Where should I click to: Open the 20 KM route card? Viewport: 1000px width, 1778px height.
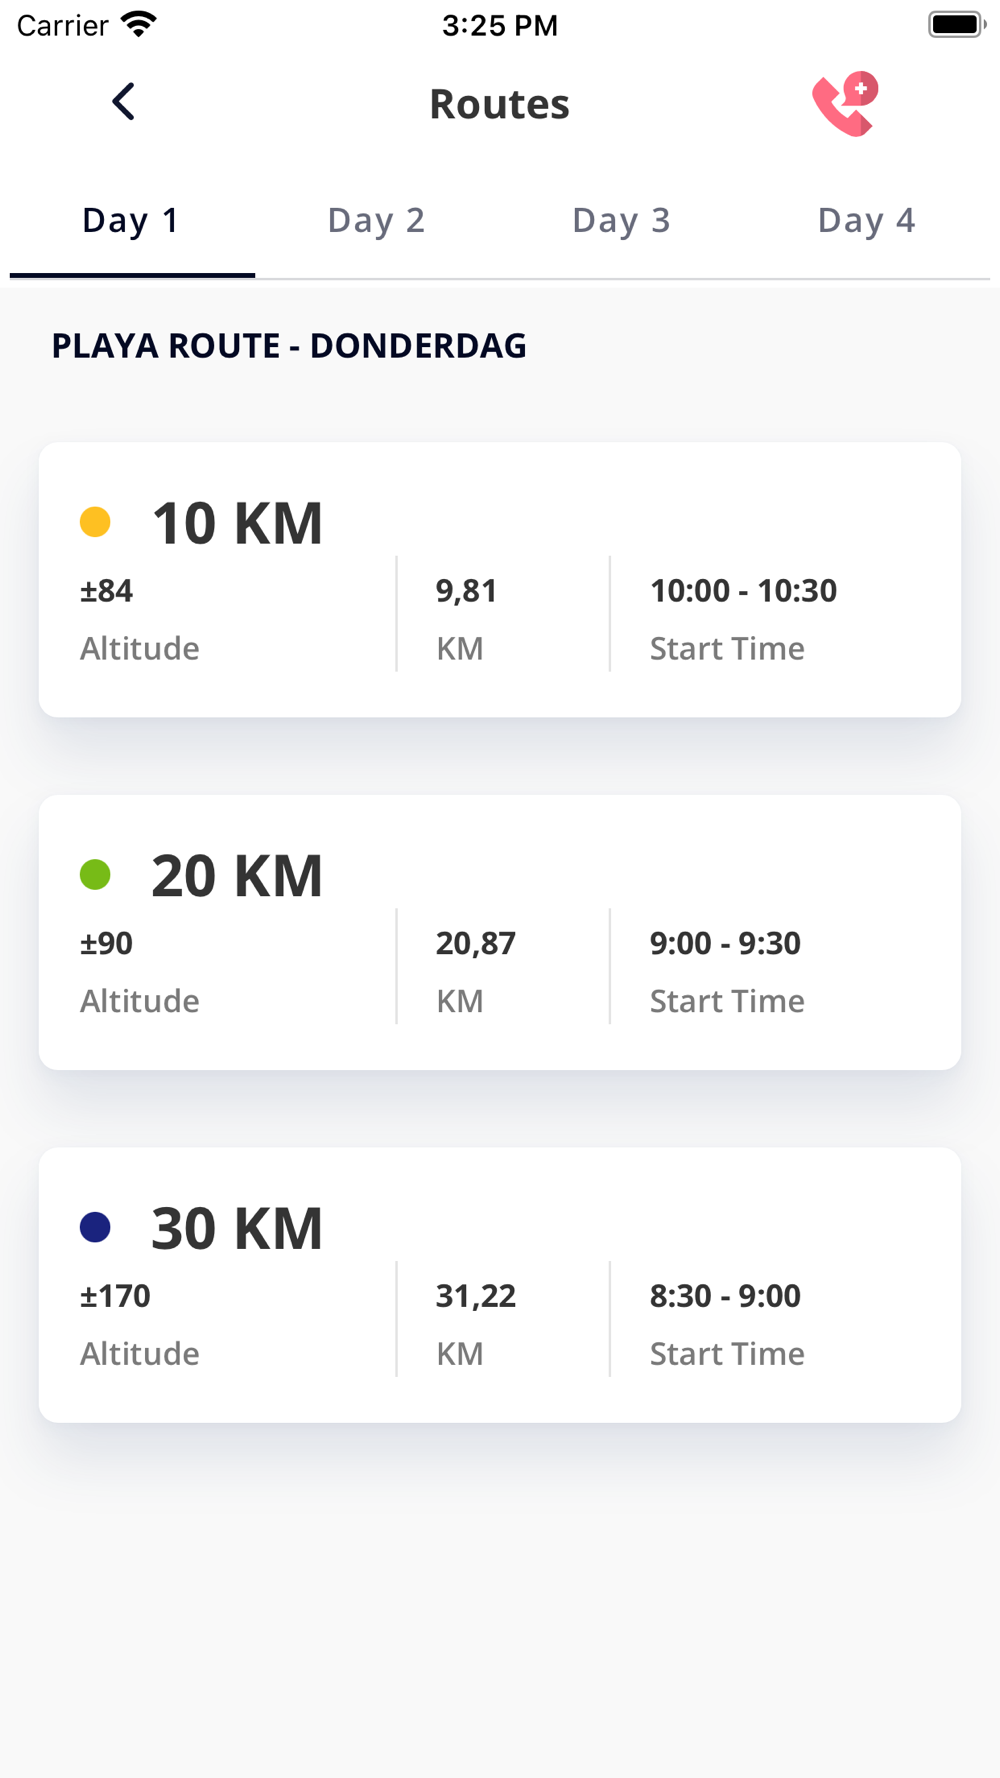coord(500,933)
